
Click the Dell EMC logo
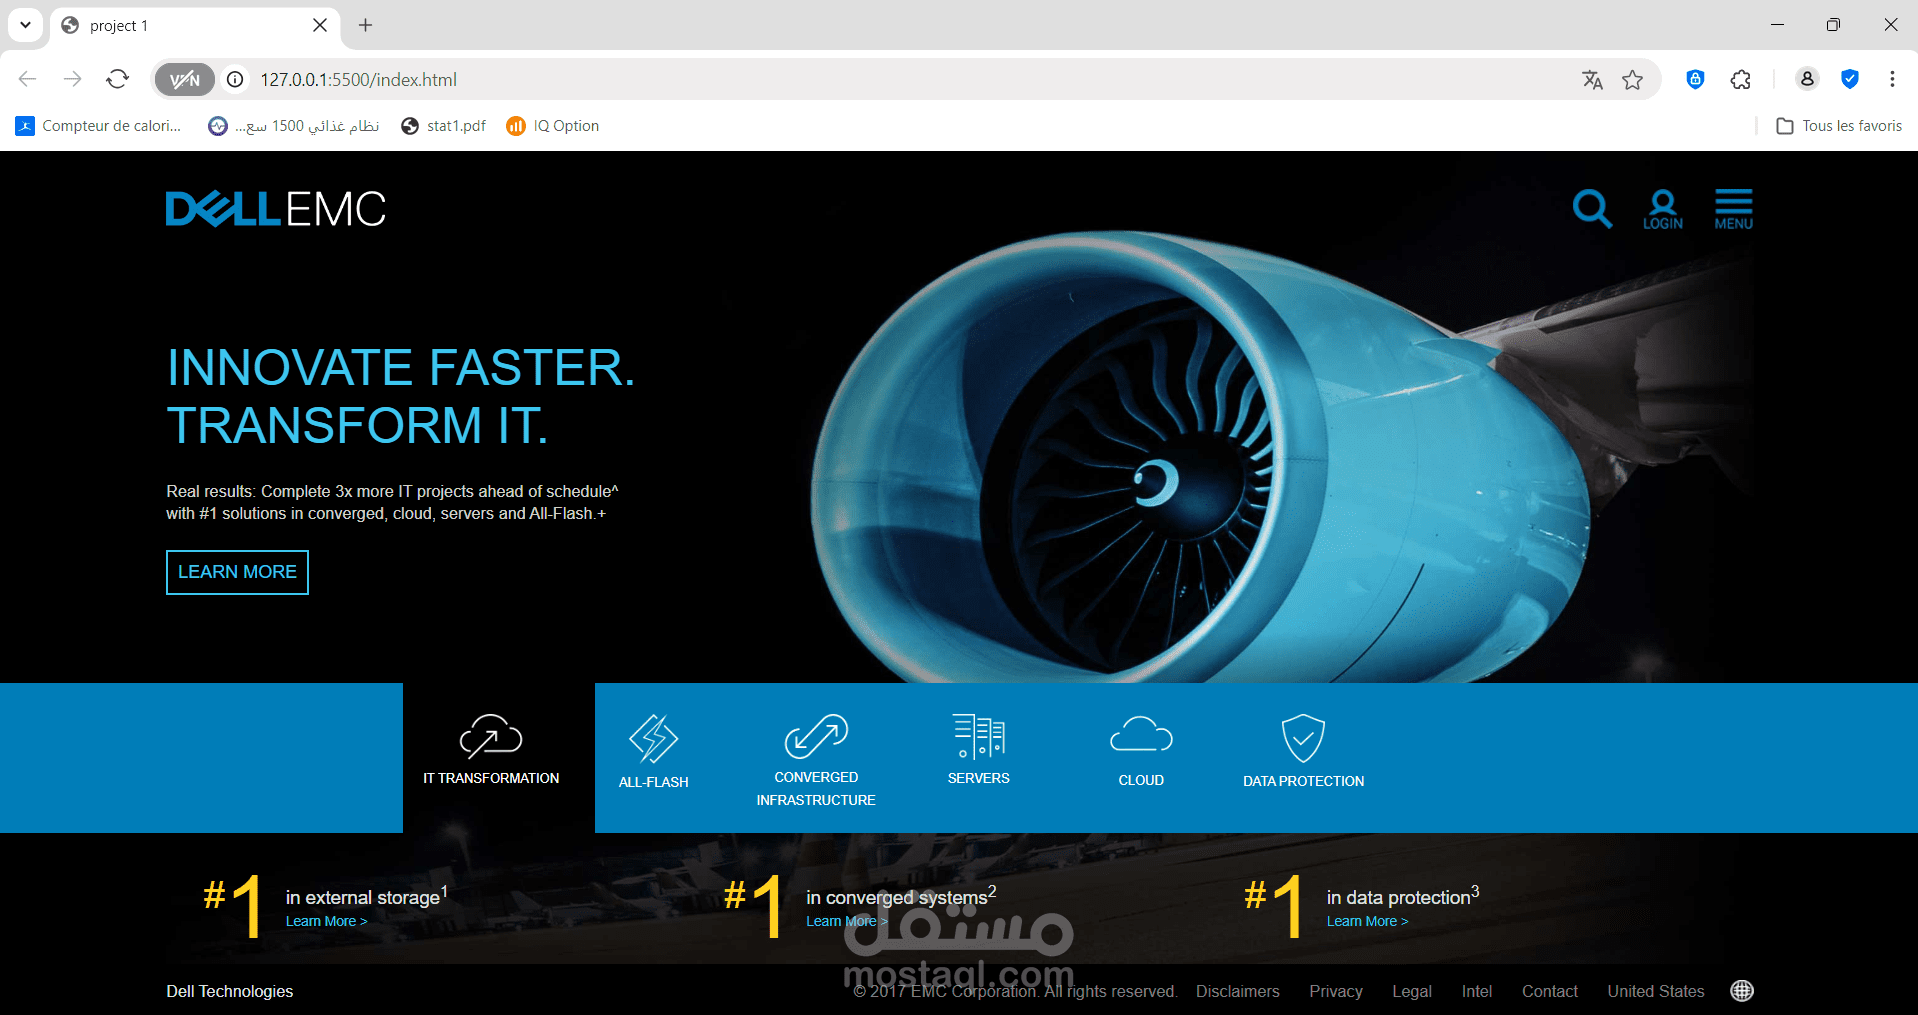pos(275,209)
